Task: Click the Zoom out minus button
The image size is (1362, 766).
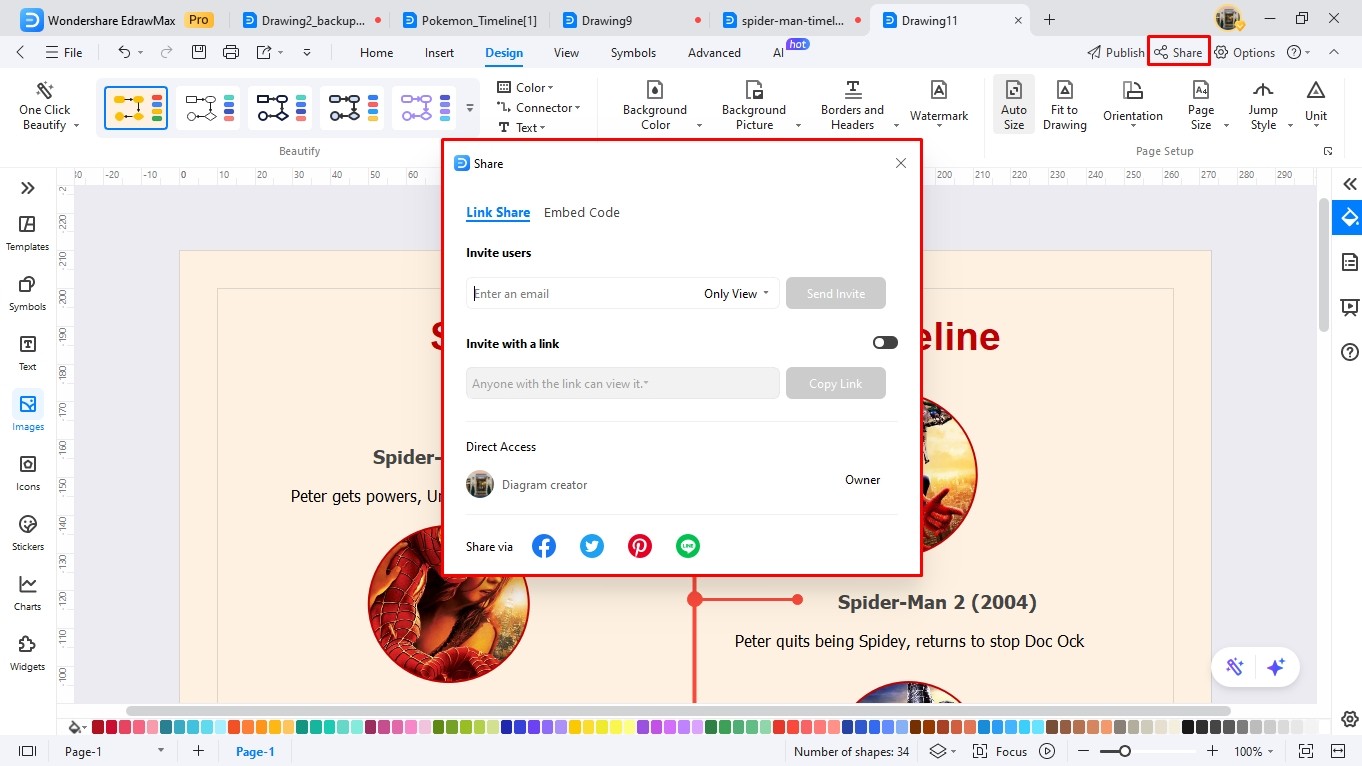Action: tap(1082, 751)
